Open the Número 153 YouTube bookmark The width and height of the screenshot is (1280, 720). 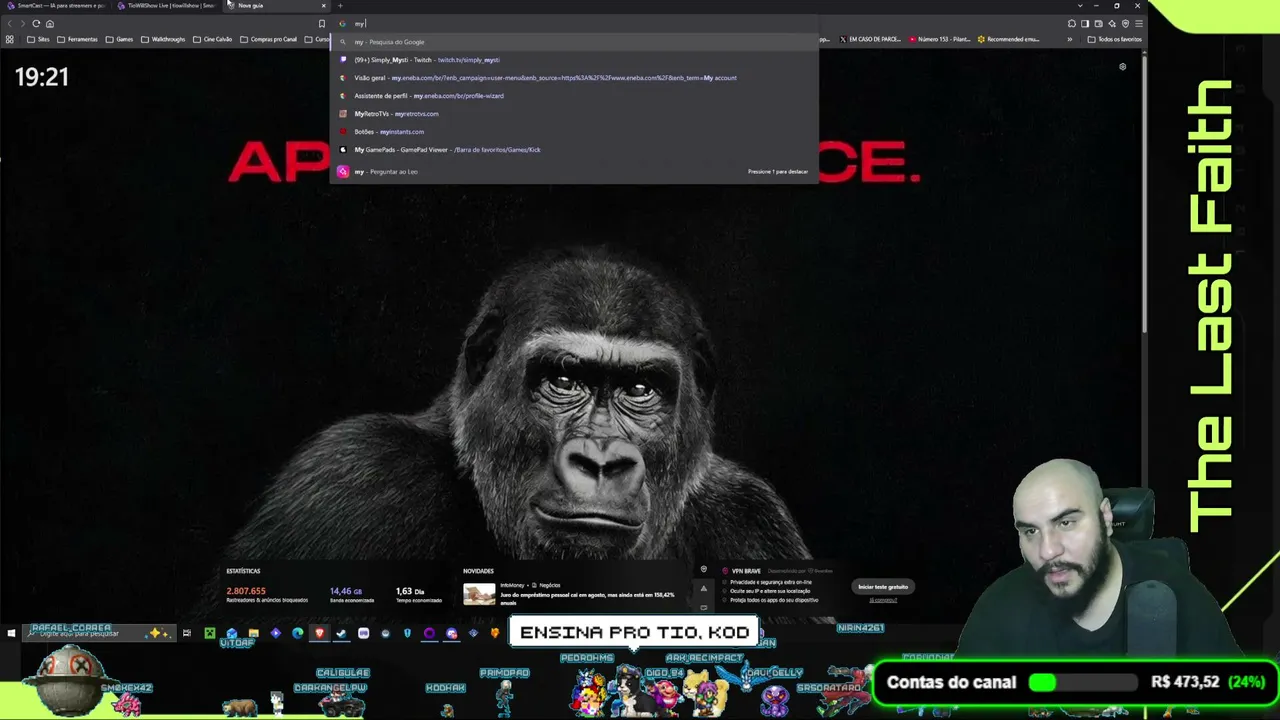click(940, 39)
